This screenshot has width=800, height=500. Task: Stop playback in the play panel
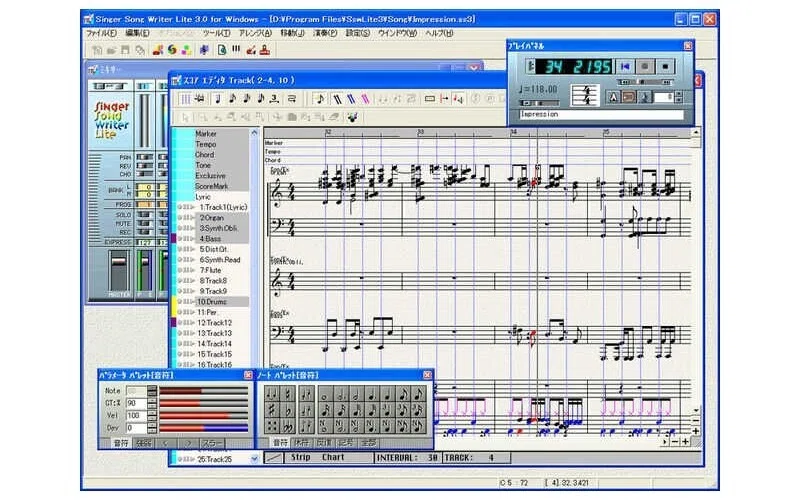pyautogui.click(x=665, y=66)
